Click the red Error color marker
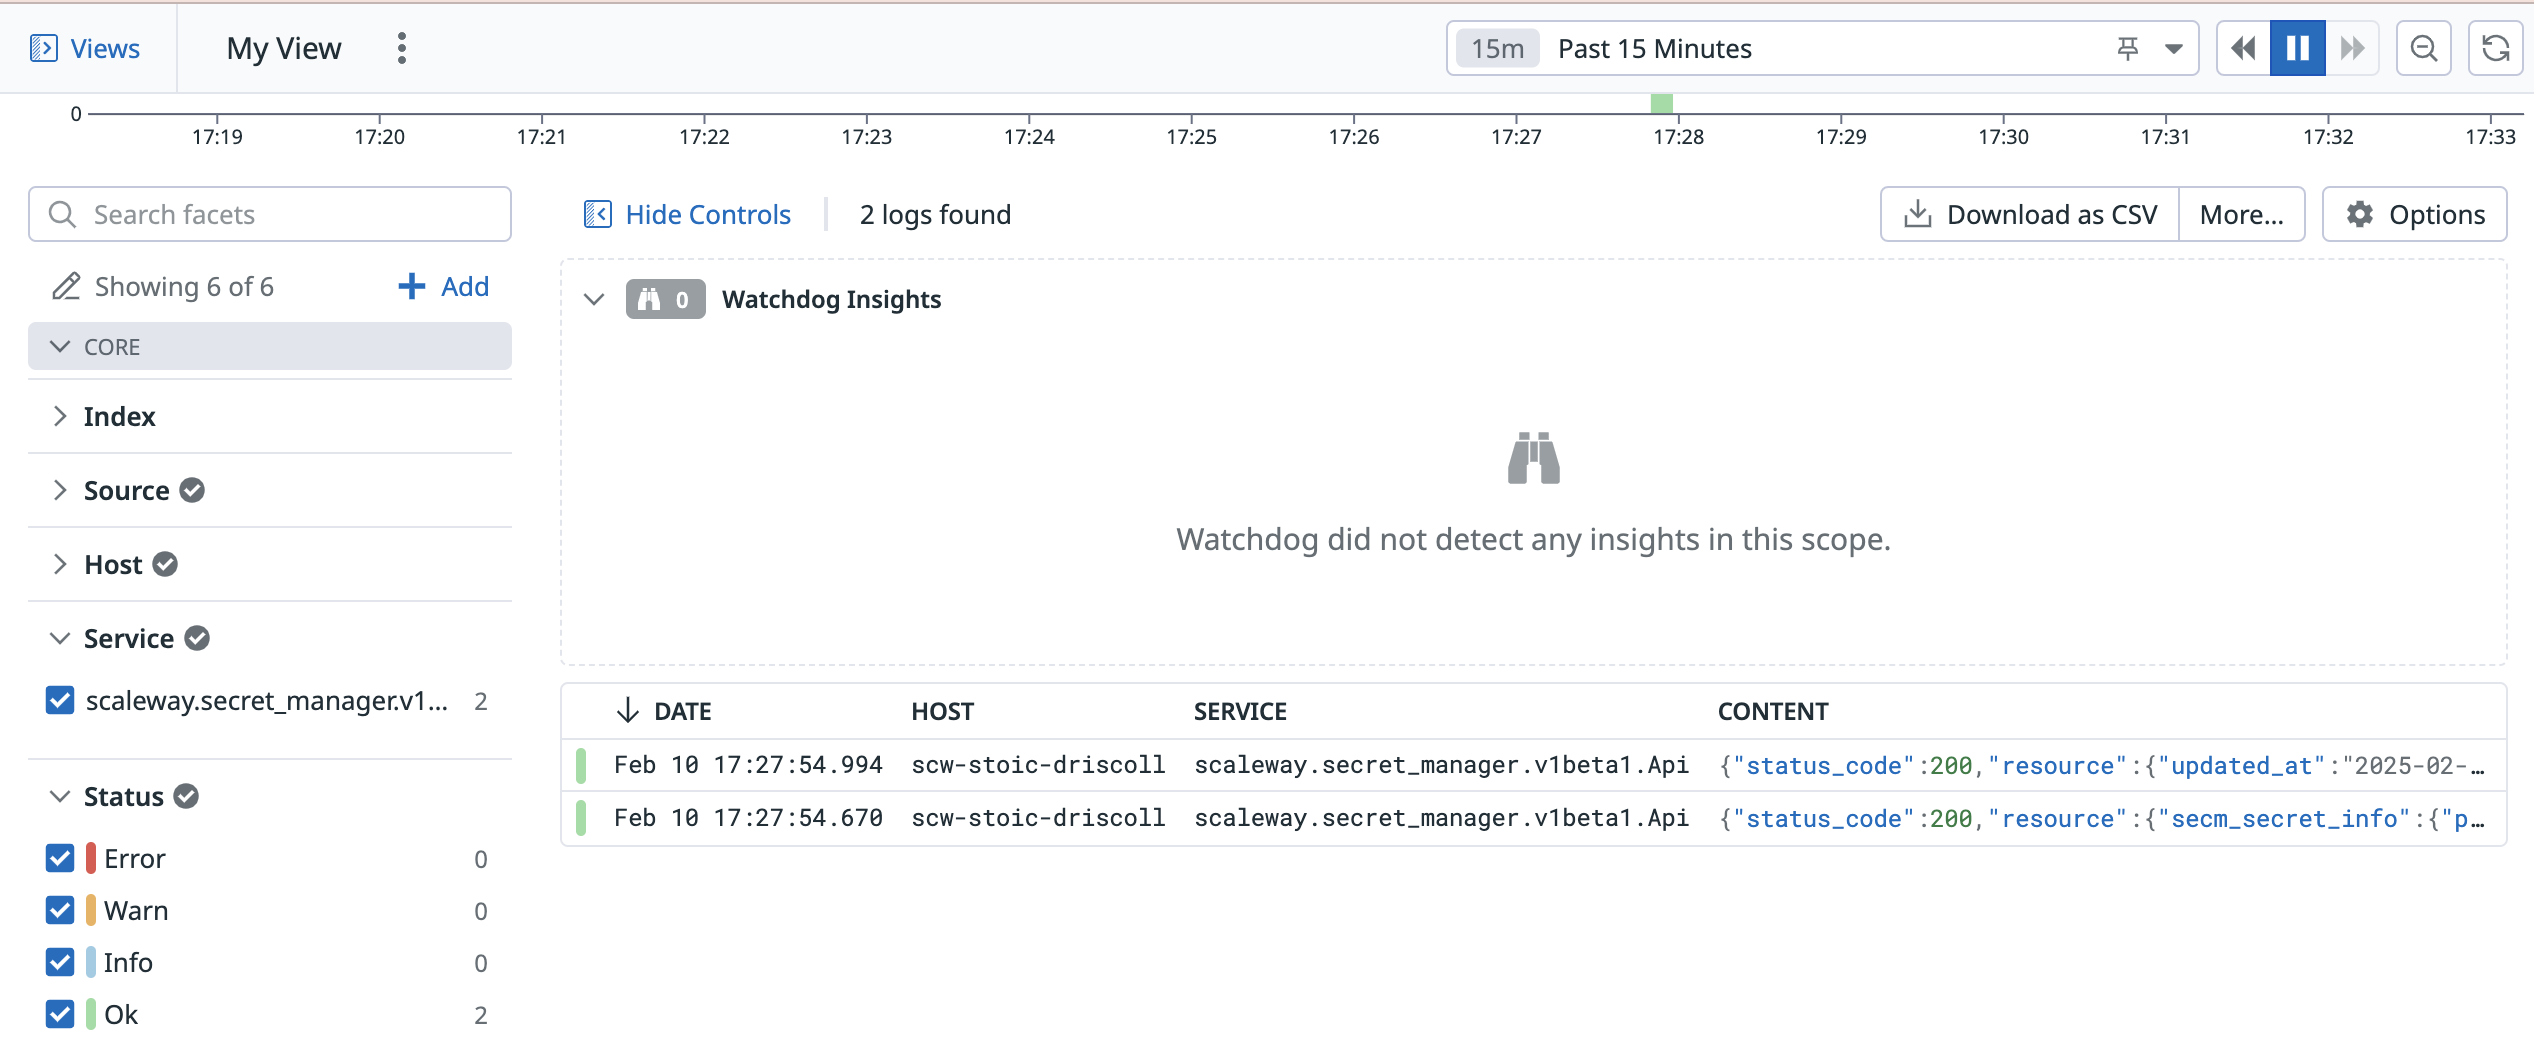 [x=91, y=858]
